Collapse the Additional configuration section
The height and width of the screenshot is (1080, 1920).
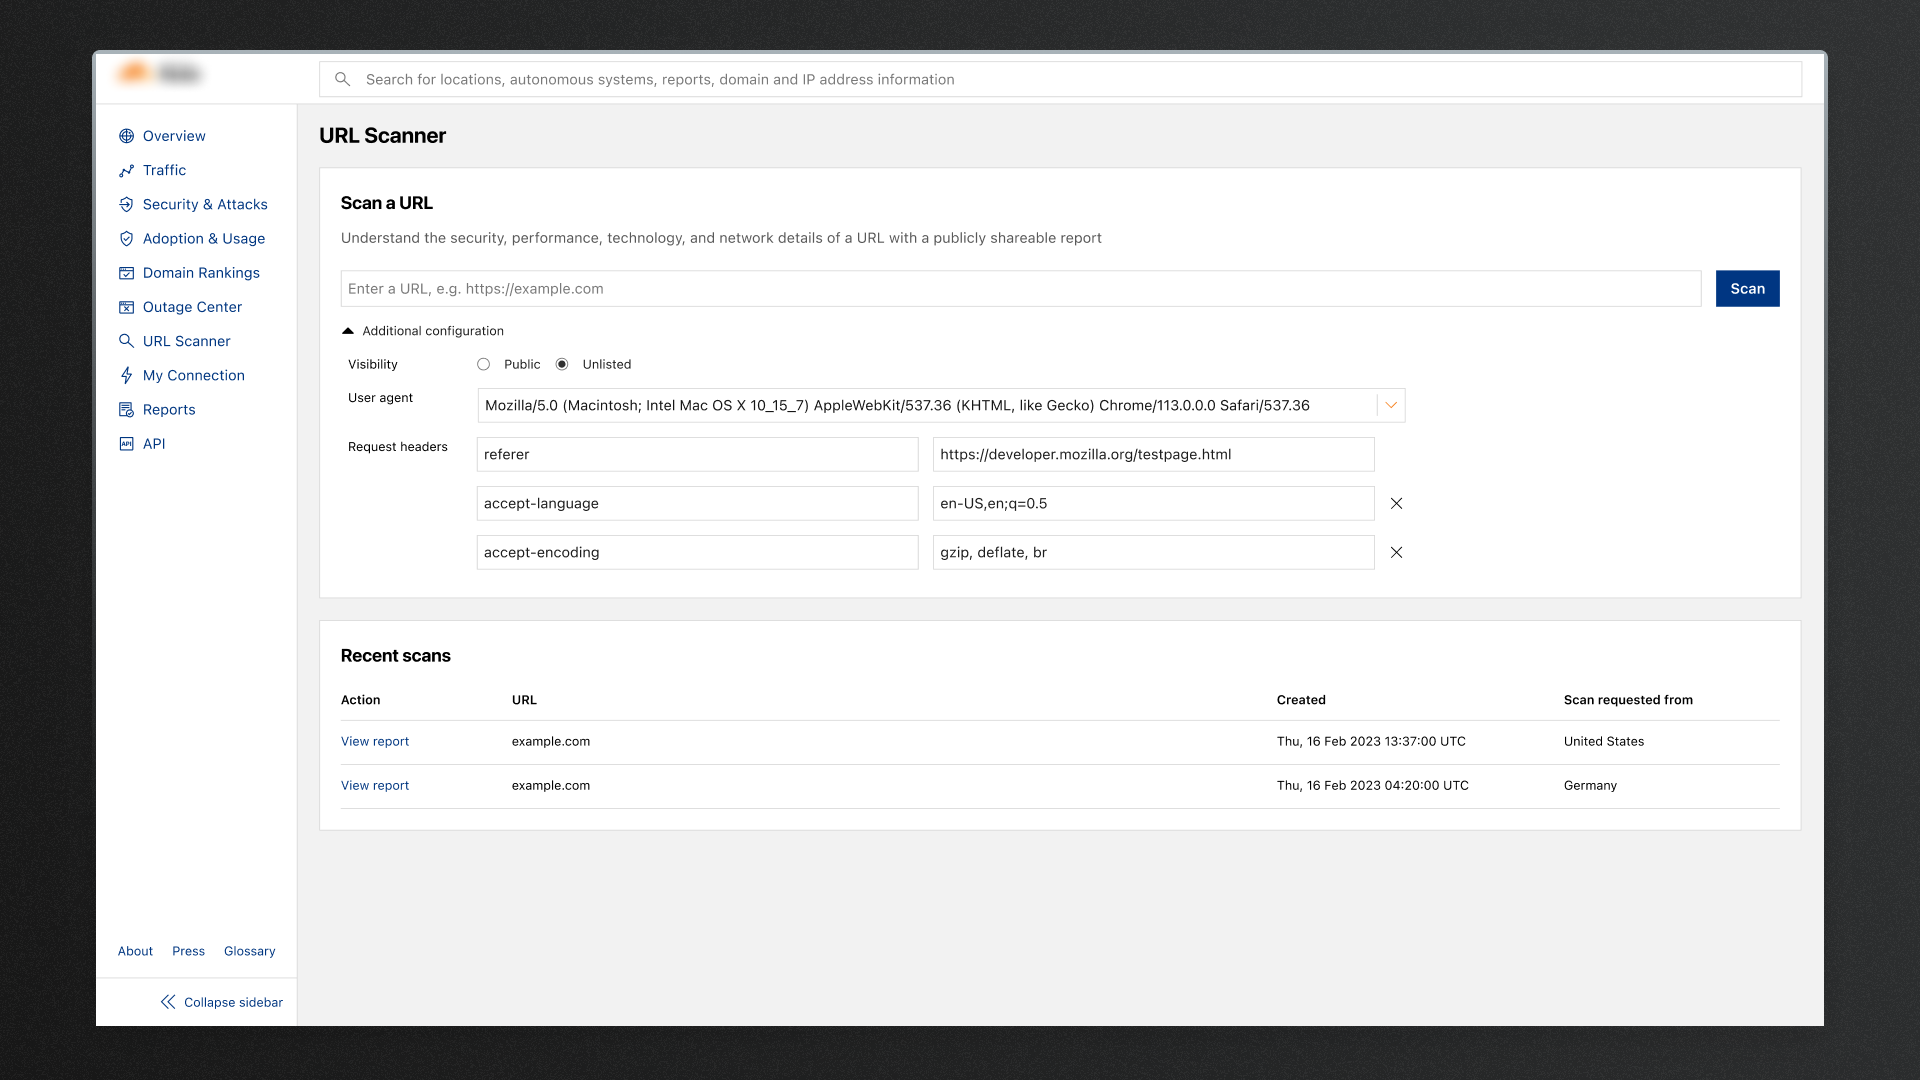pos(348,331)
